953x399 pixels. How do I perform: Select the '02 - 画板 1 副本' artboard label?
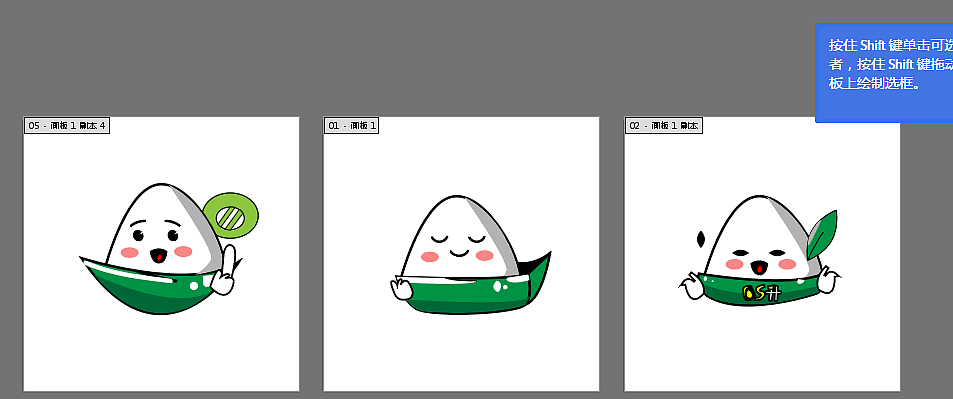point(664,126)
